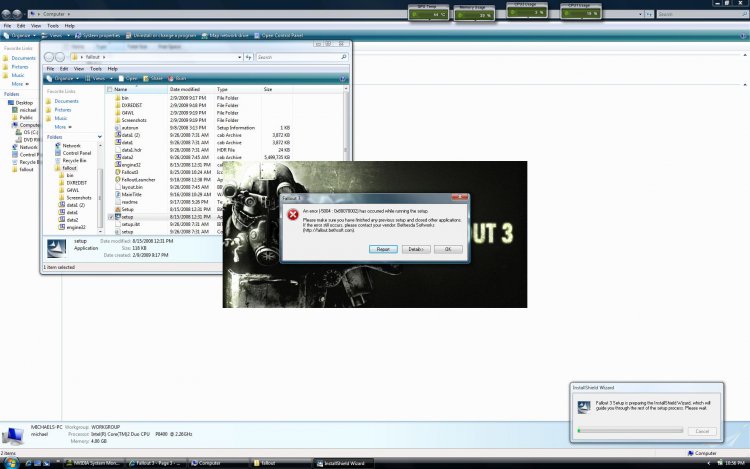This screenshot has height=469, width=750.
Task: Switch to NVIDIA System Monitor taskbar button
Action: tap(94, 463)
